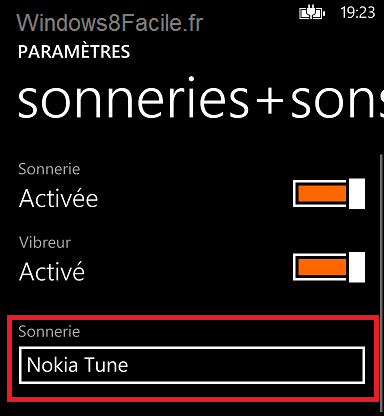
Task: Click the Vibreur label
Action: tap(45, 242)
